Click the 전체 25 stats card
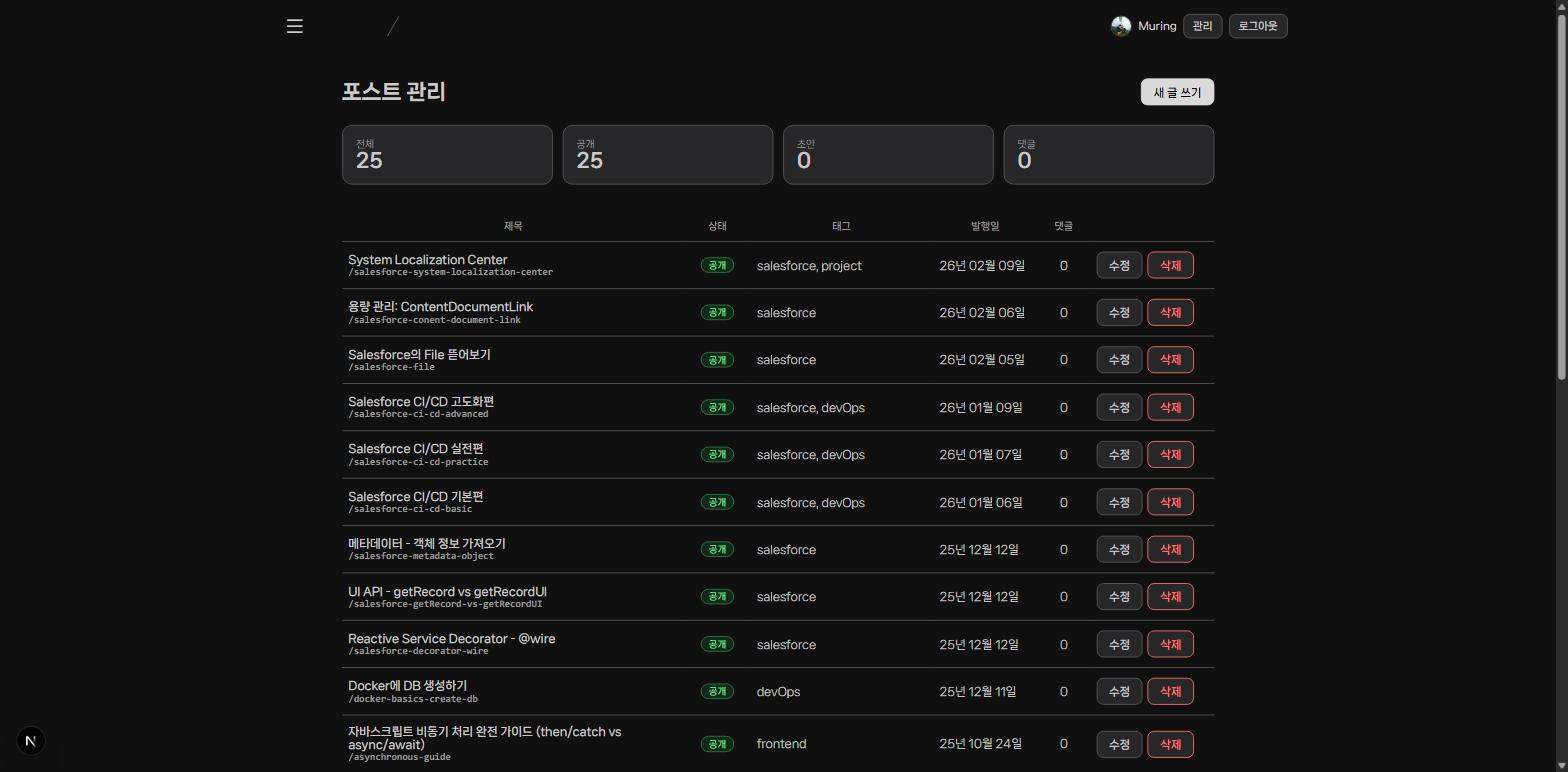This screenshot has width=1568, height=772. coord(447,155)
